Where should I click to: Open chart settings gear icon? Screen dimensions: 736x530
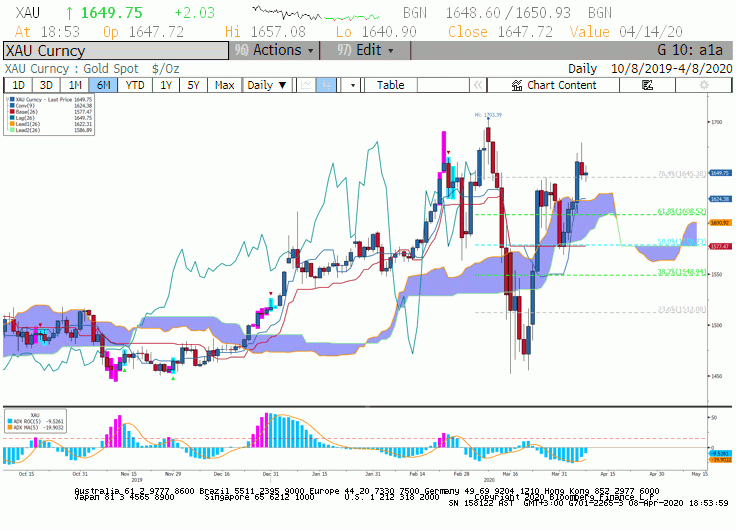click(704, 85)
